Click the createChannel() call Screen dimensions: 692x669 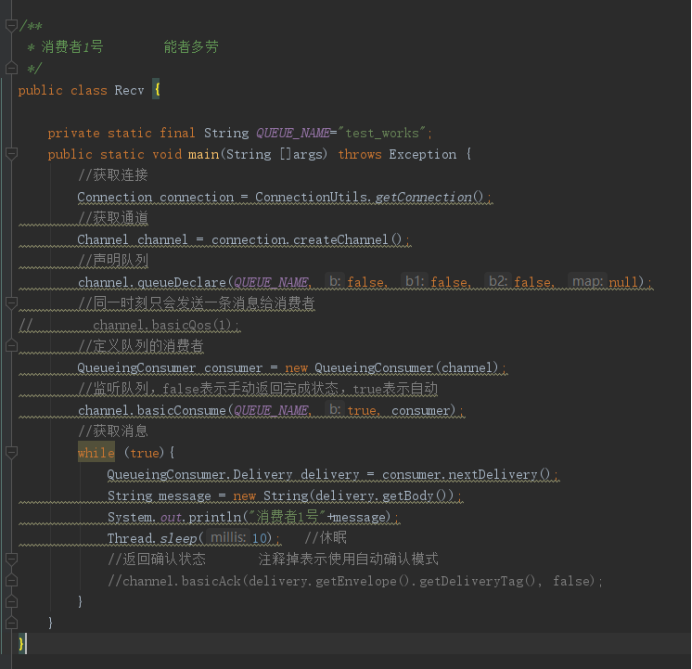tap(347, 240)
